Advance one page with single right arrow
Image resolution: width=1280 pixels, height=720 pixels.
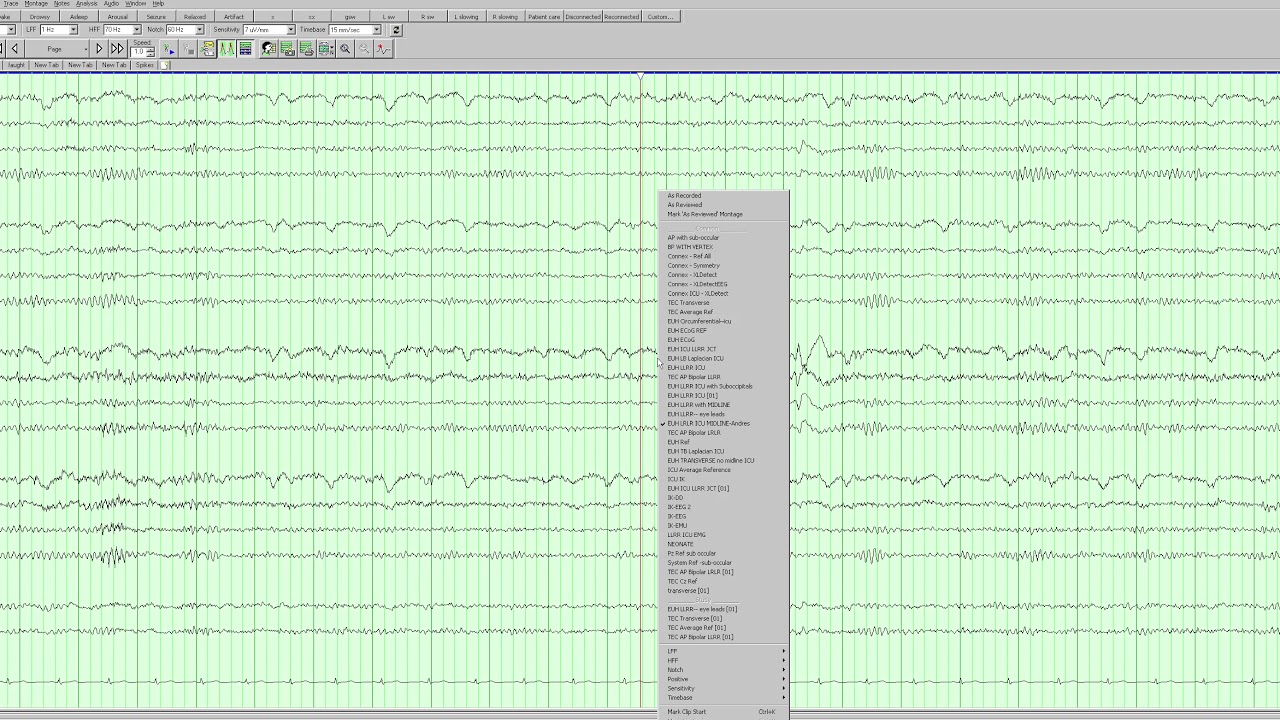pyautogui.click(x=99, y=49)
